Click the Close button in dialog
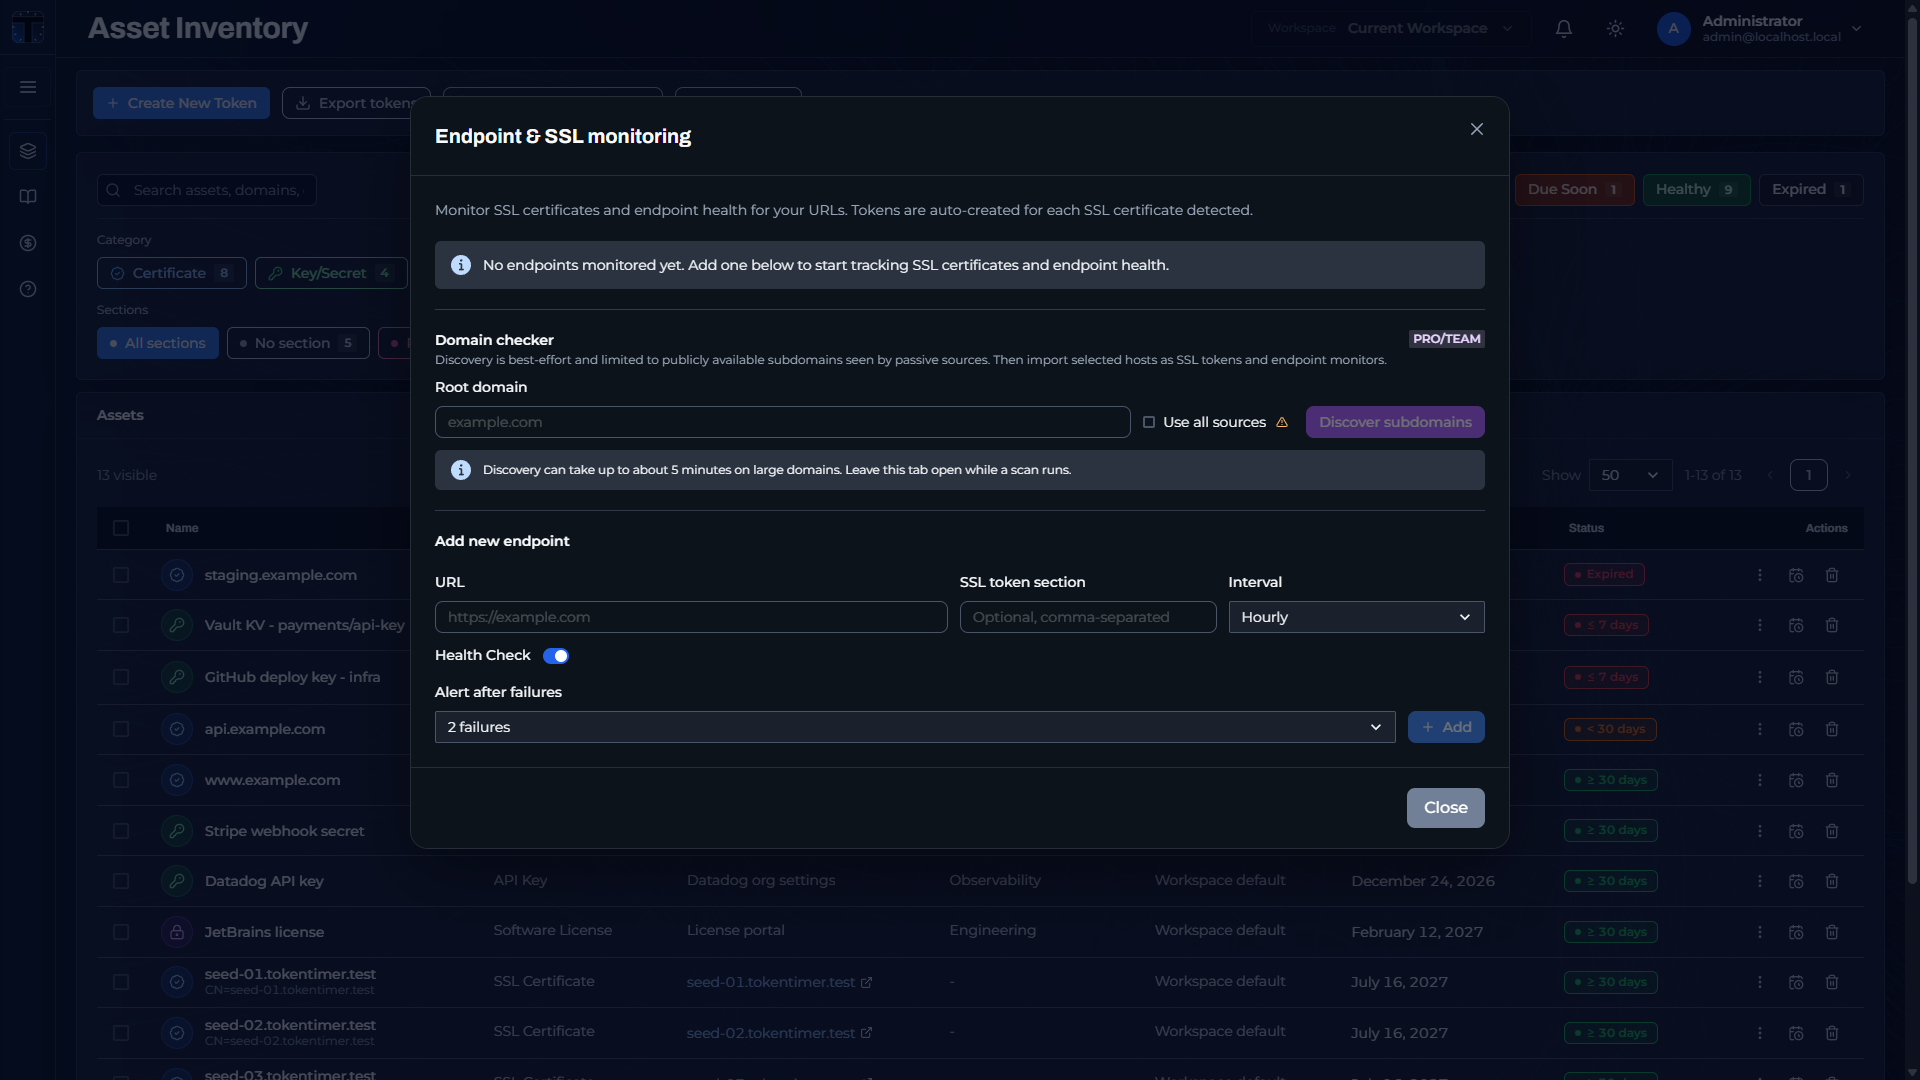 (x=1445, y=808)
